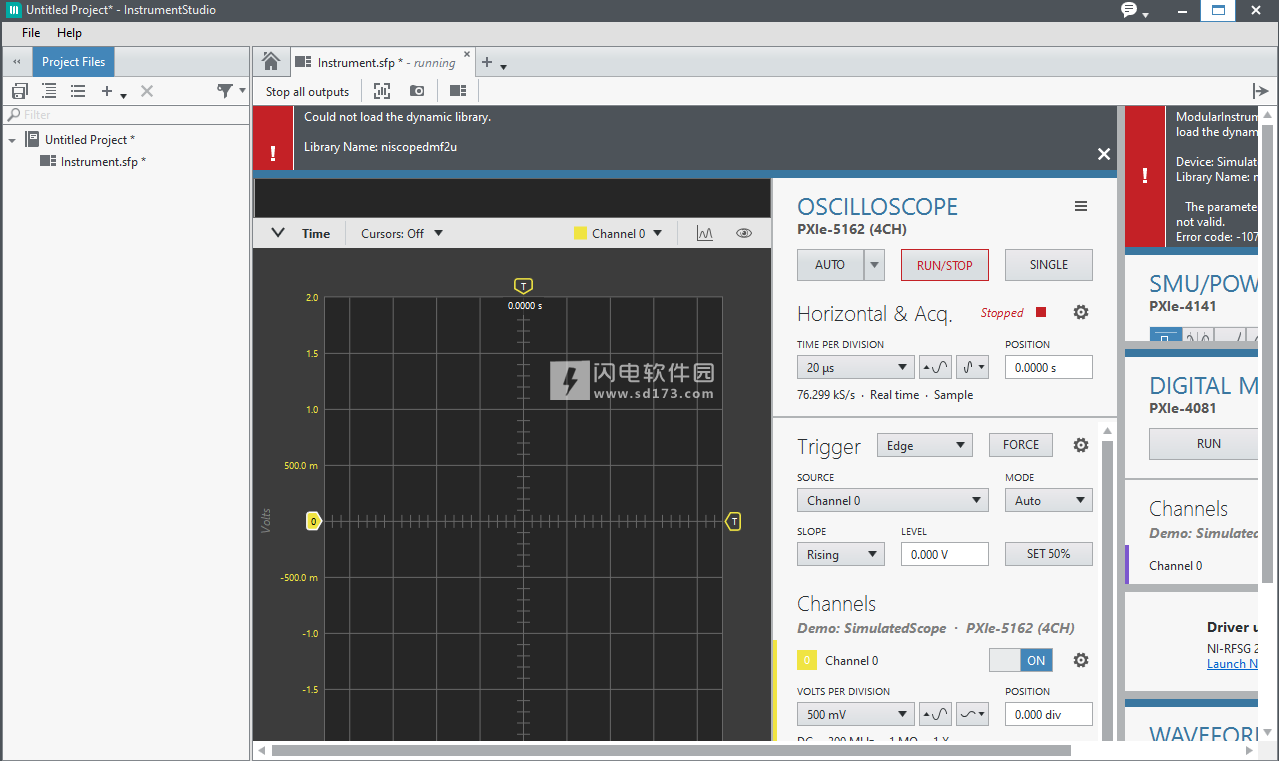Screen dimensions: 1279x761
Task: Click the auto-scale bracket icon next to Stop all outputs
Action: [x=382, y=91]
